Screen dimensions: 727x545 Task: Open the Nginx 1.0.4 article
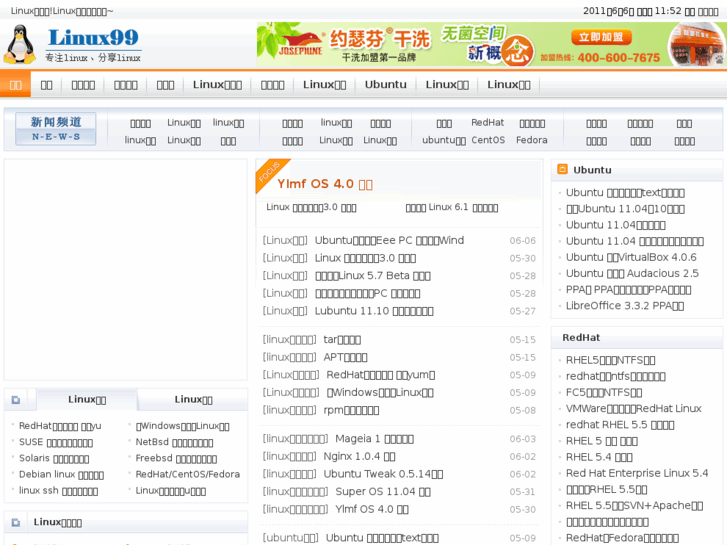pos(359,456)
